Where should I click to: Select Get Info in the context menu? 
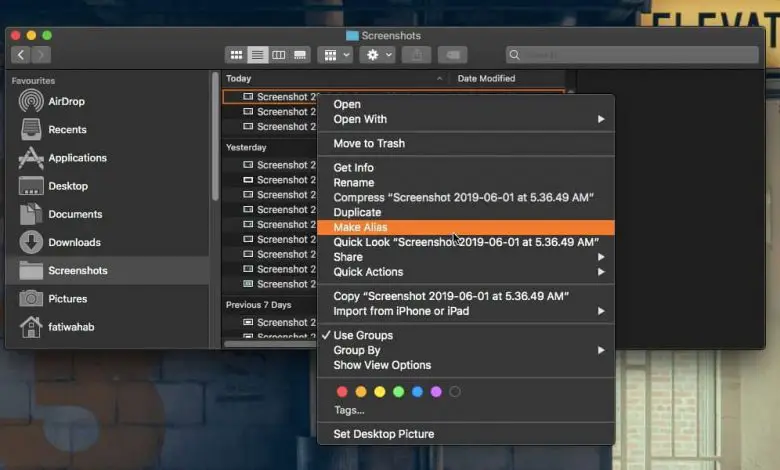click(466, 168)
